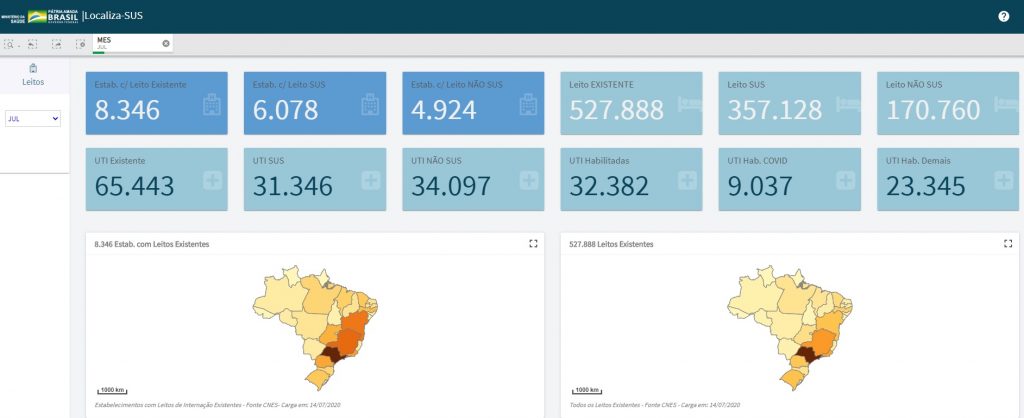The image size is (1024, 418).
Task: Open the smart search selection tool
Action: 10,44
